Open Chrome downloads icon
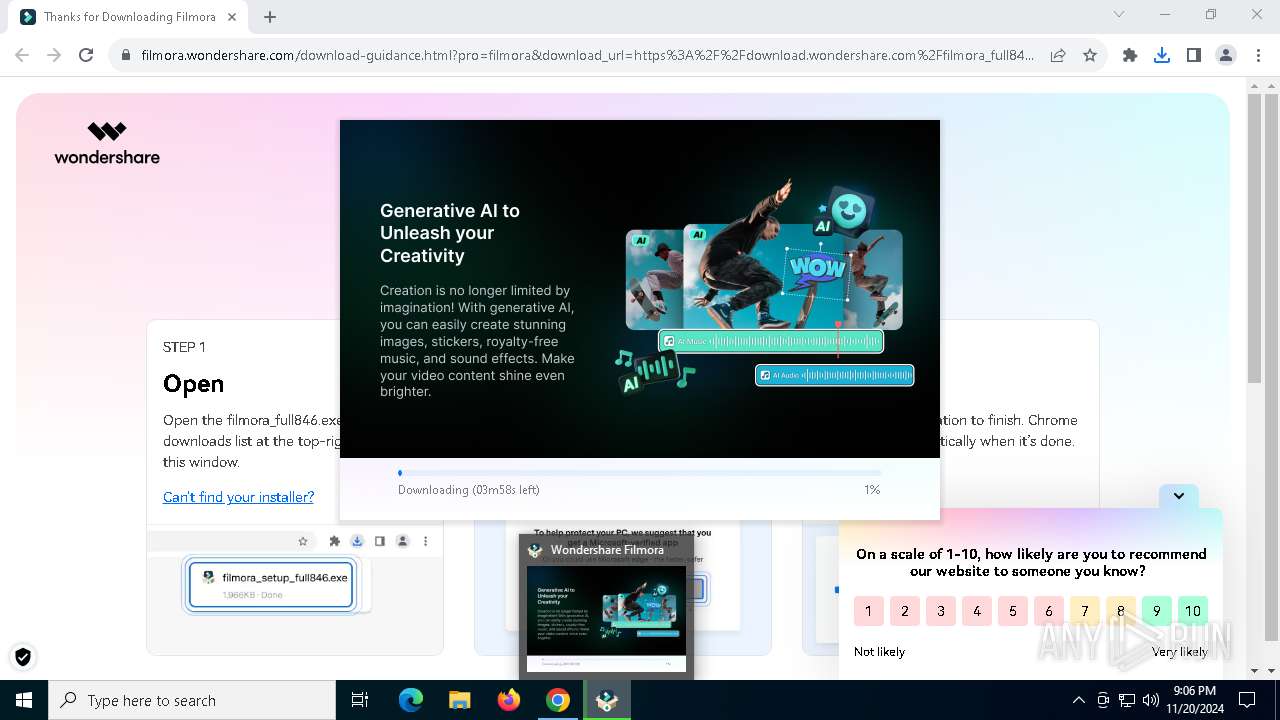The height and width of the screenshot is (720, 1280). (1162, 56)
